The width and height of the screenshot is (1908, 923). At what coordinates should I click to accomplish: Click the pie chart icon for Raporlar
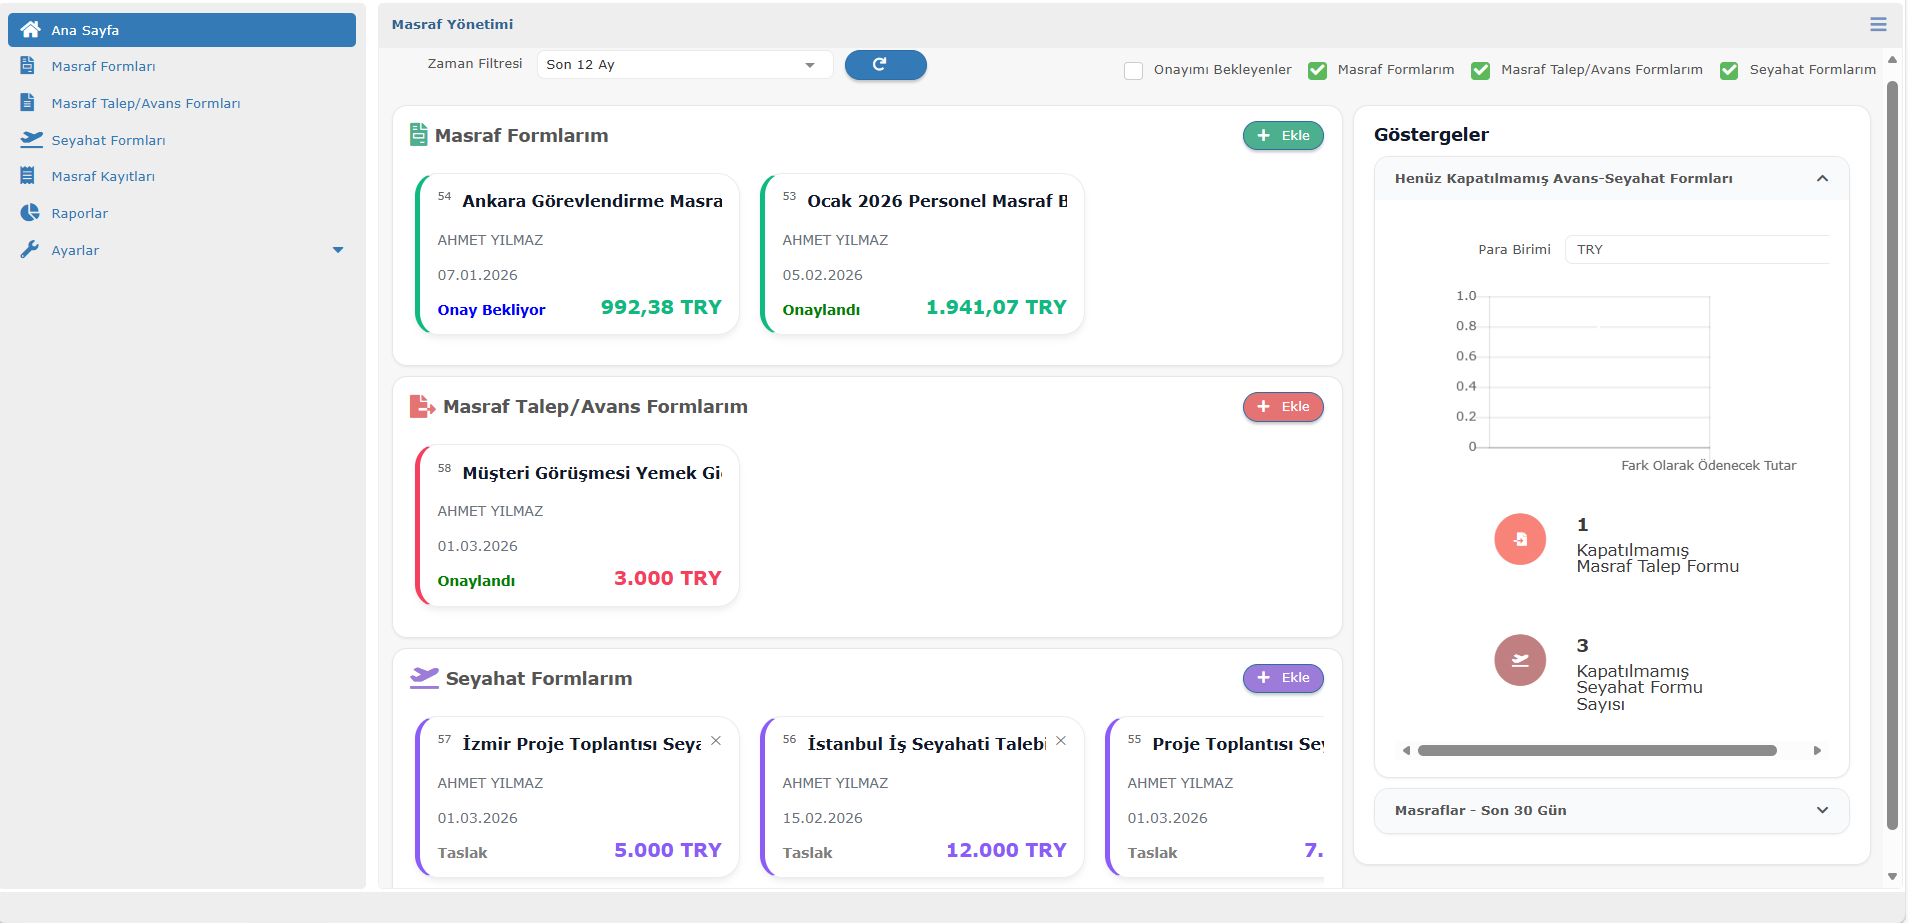pyautogui.click(x=30, y=213)
